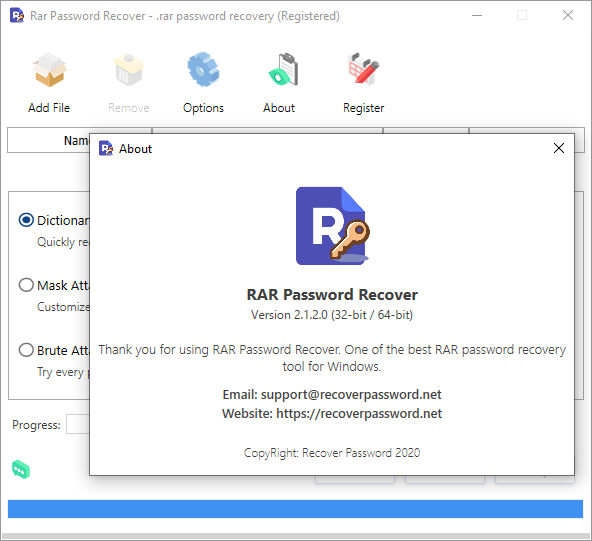Minimize the Rar Password Recover window
This screenshot has width=592, height=541.
pos(477,15)
